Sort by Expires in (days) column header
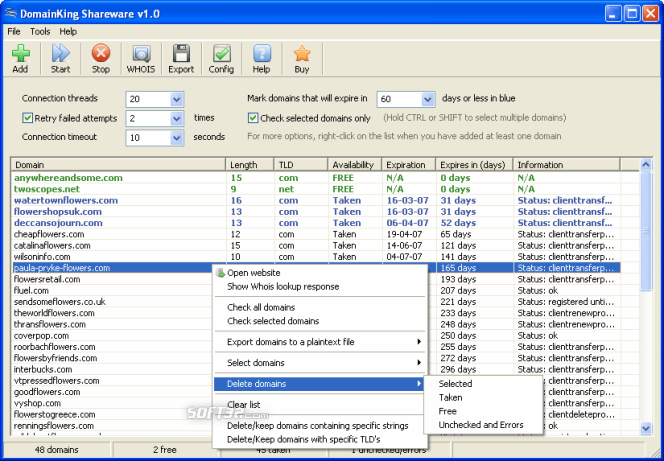 tap(474, 165)
